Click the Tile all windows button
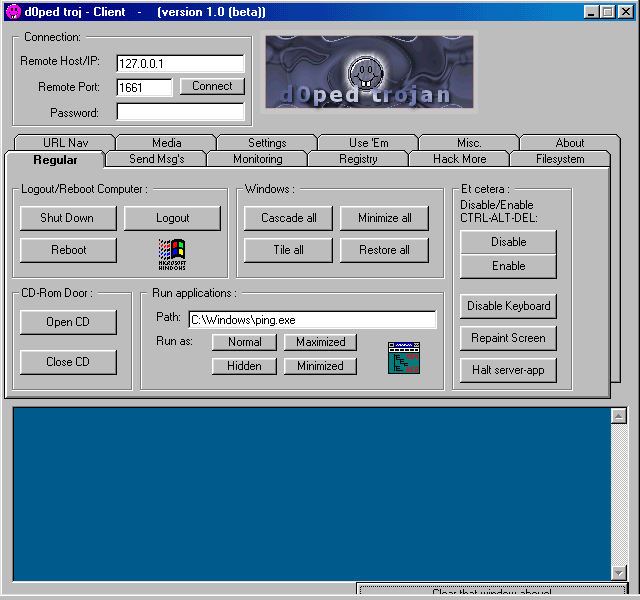 tap(289, 250)
